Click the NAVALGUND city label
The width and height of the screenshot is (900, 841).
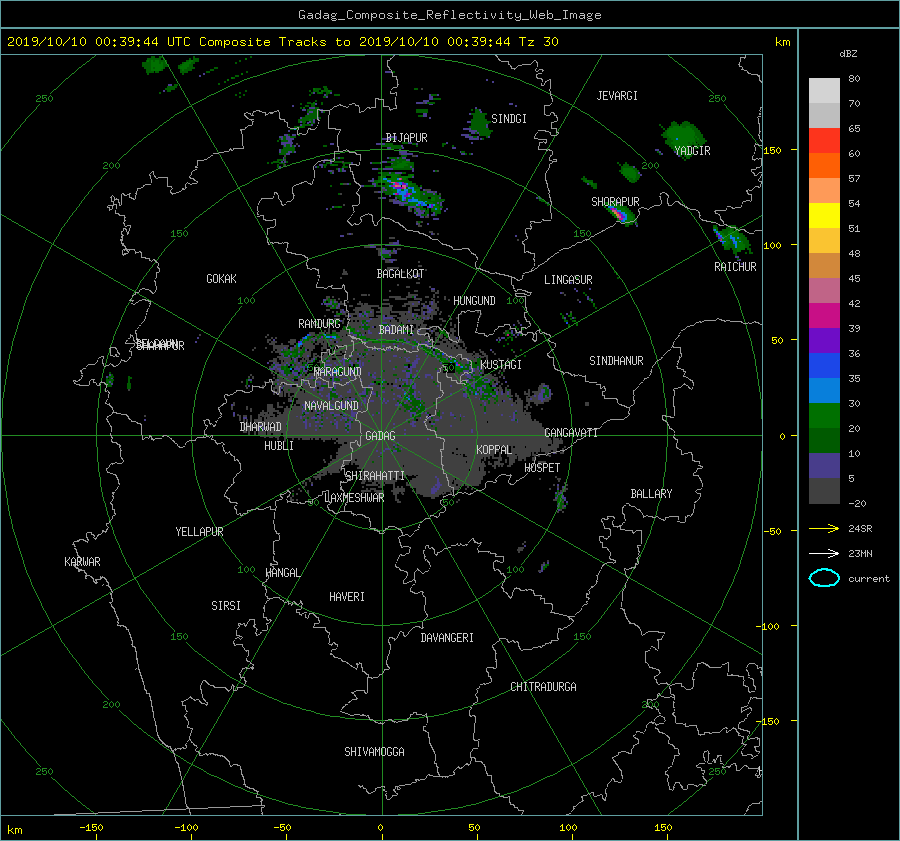pos(331,406)
